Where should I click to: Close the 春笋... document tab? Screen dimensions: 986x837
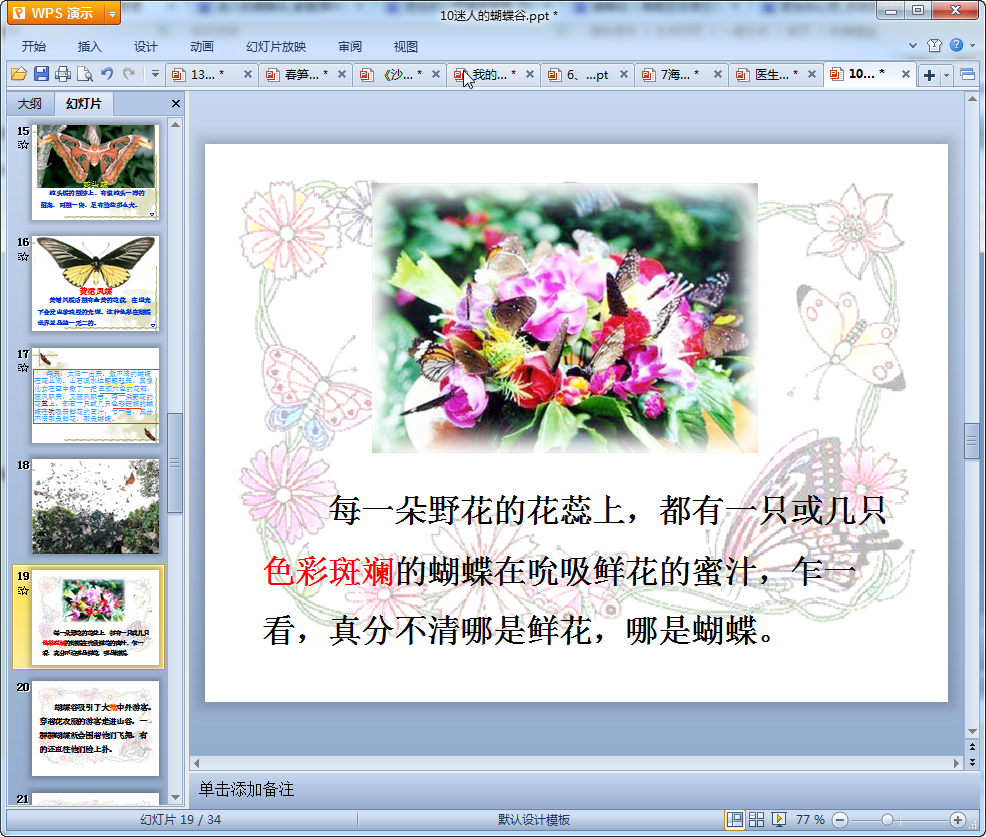pos(341,74)
